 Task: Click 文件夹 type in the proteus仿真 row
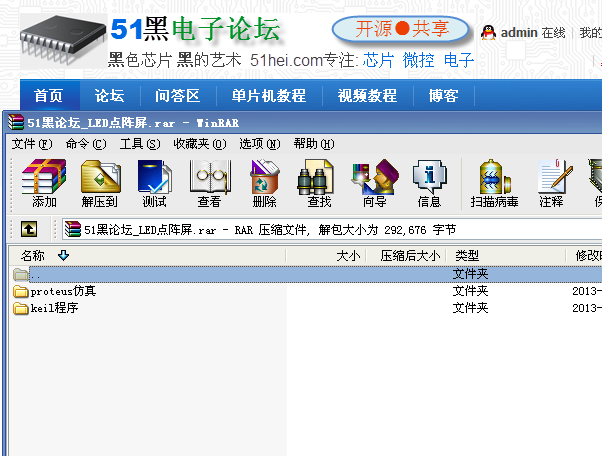(470, 291)
